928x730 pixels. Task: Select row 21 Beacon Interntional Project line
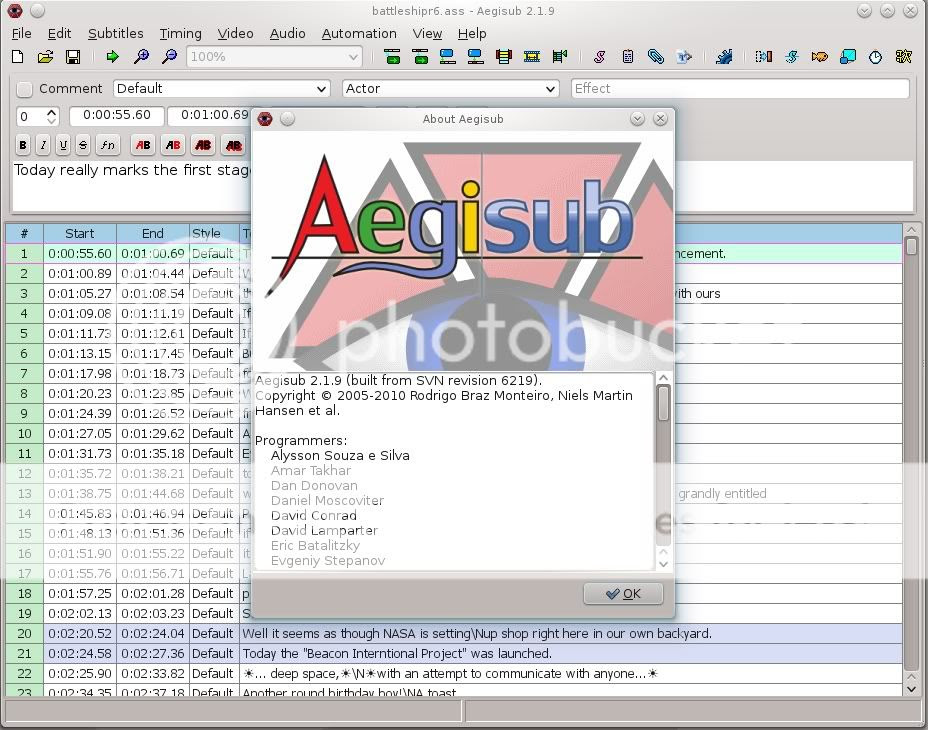(454, 654)
